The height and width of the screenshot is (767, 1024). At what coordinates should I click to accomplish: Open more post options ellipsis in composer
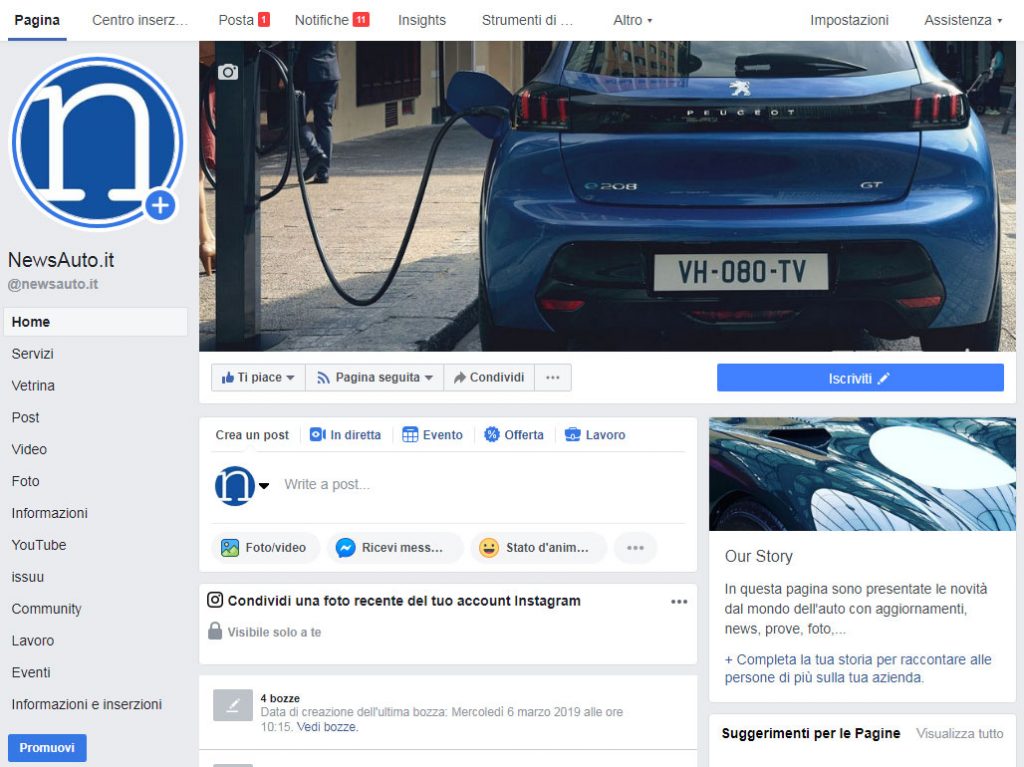tap(635, 547)
